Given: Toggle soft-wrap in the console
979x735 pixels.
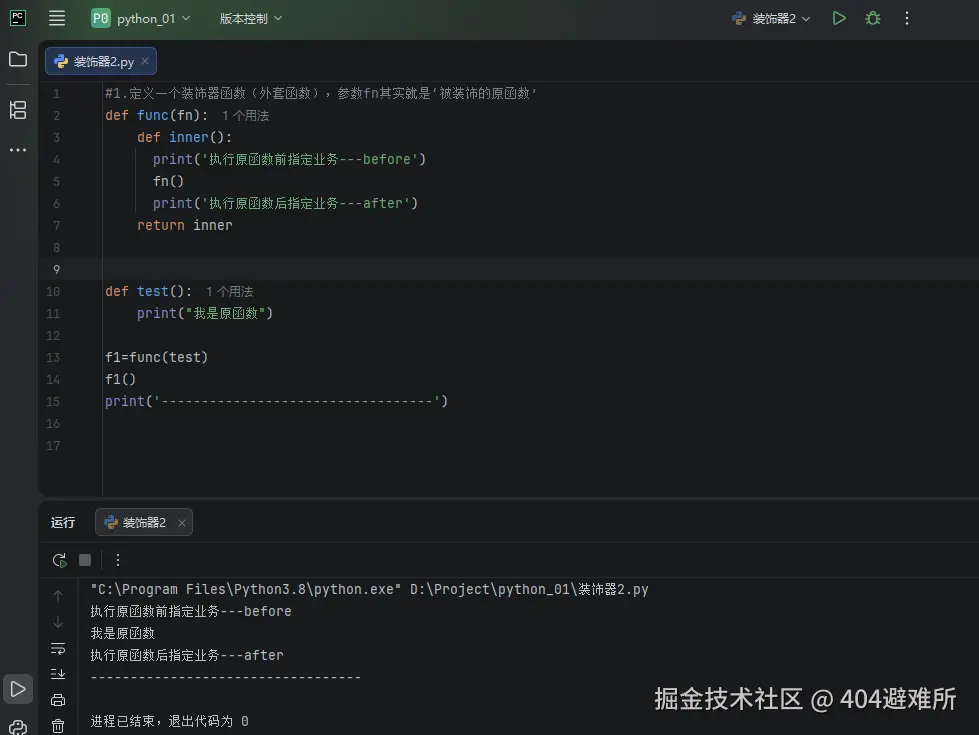Looking at the screenshot, I should tap(58, 648).
